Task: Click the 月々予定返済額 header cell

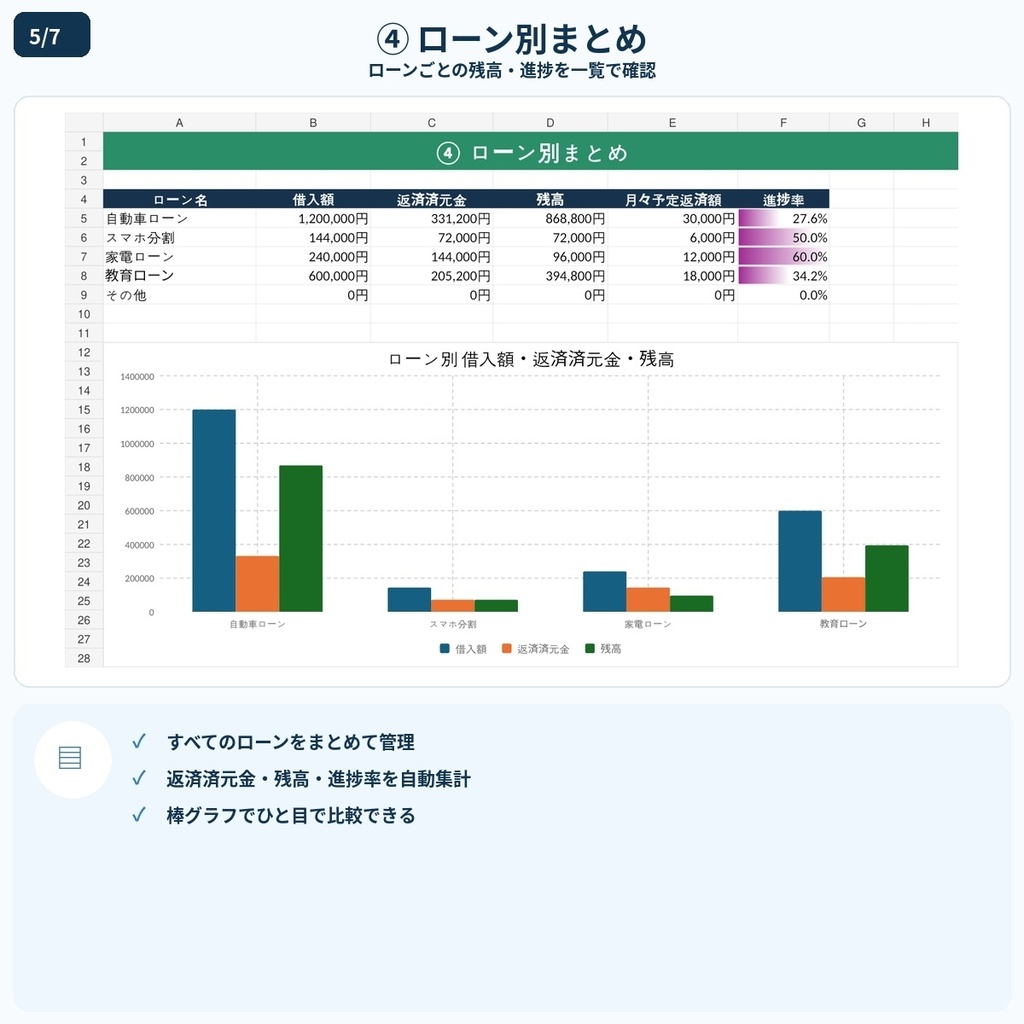Action: (x=672, y=199)
